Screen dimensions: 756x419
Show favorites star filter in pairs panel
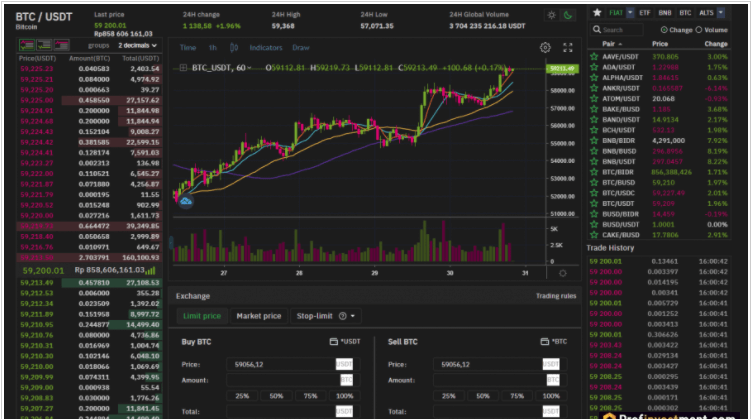(x=597, y=12)
